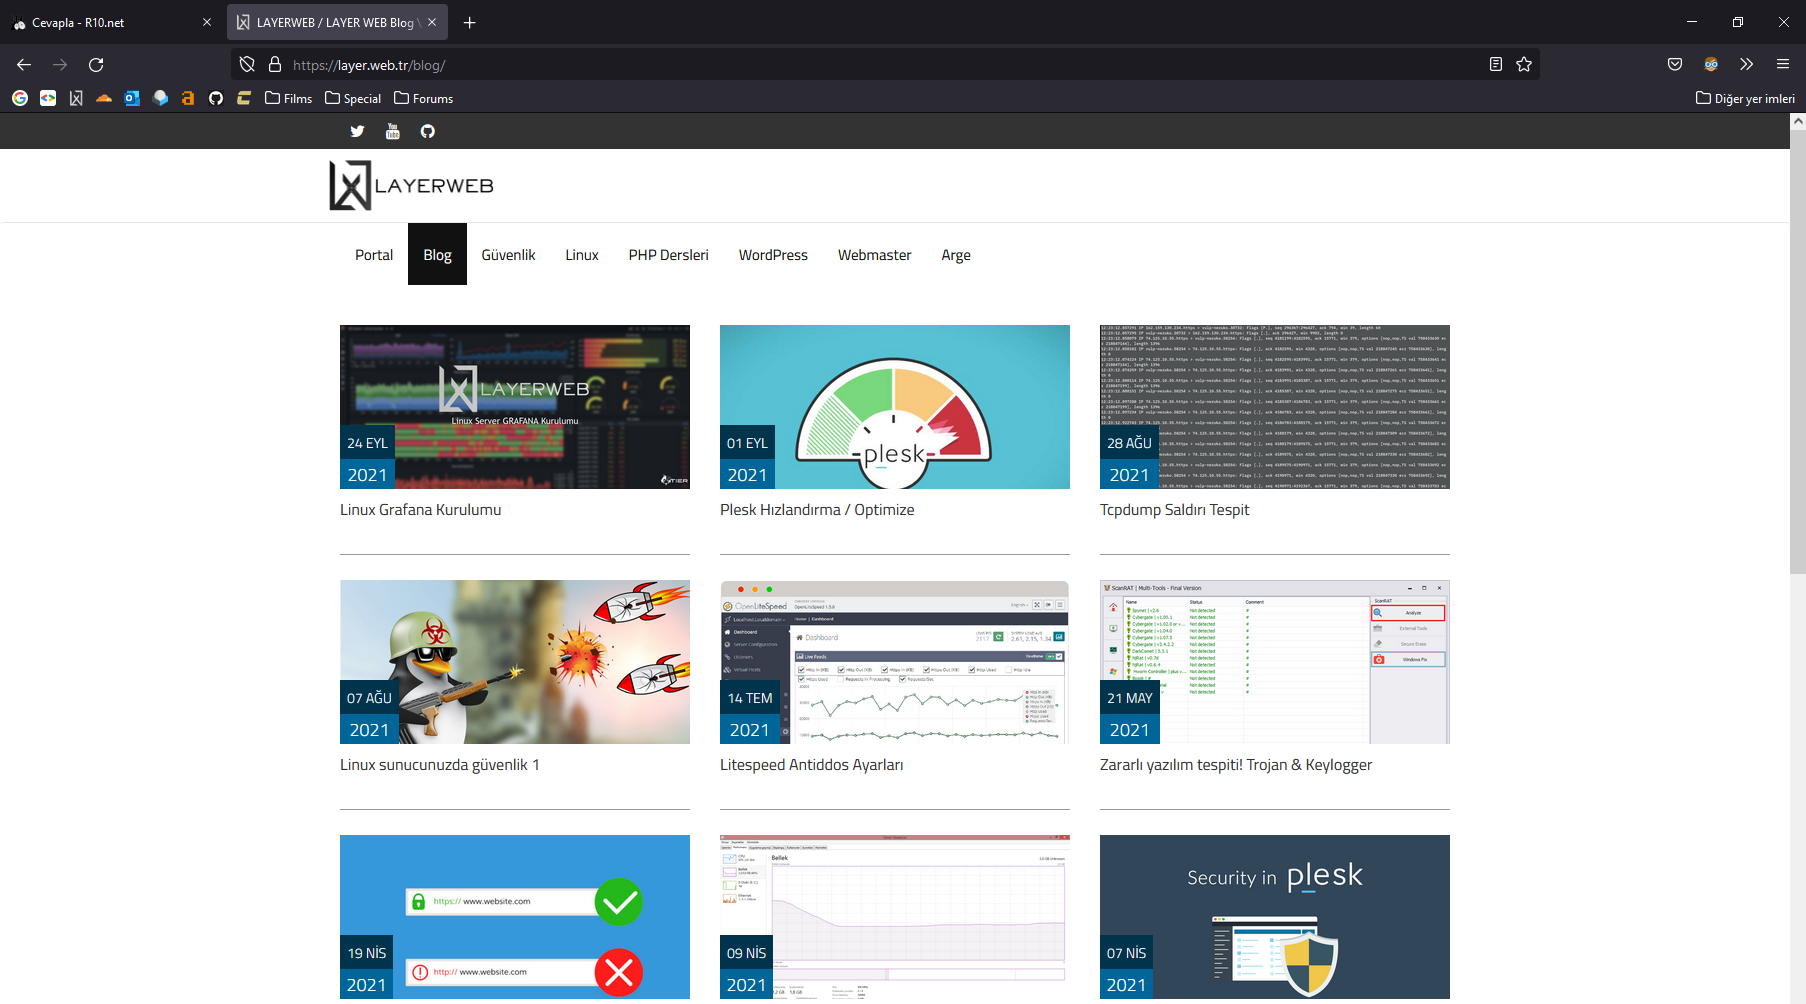Image resolution: width=1806 pixels, height=1004 pixels.
Task: Open the Google bookmark
Action: point(20,98)
